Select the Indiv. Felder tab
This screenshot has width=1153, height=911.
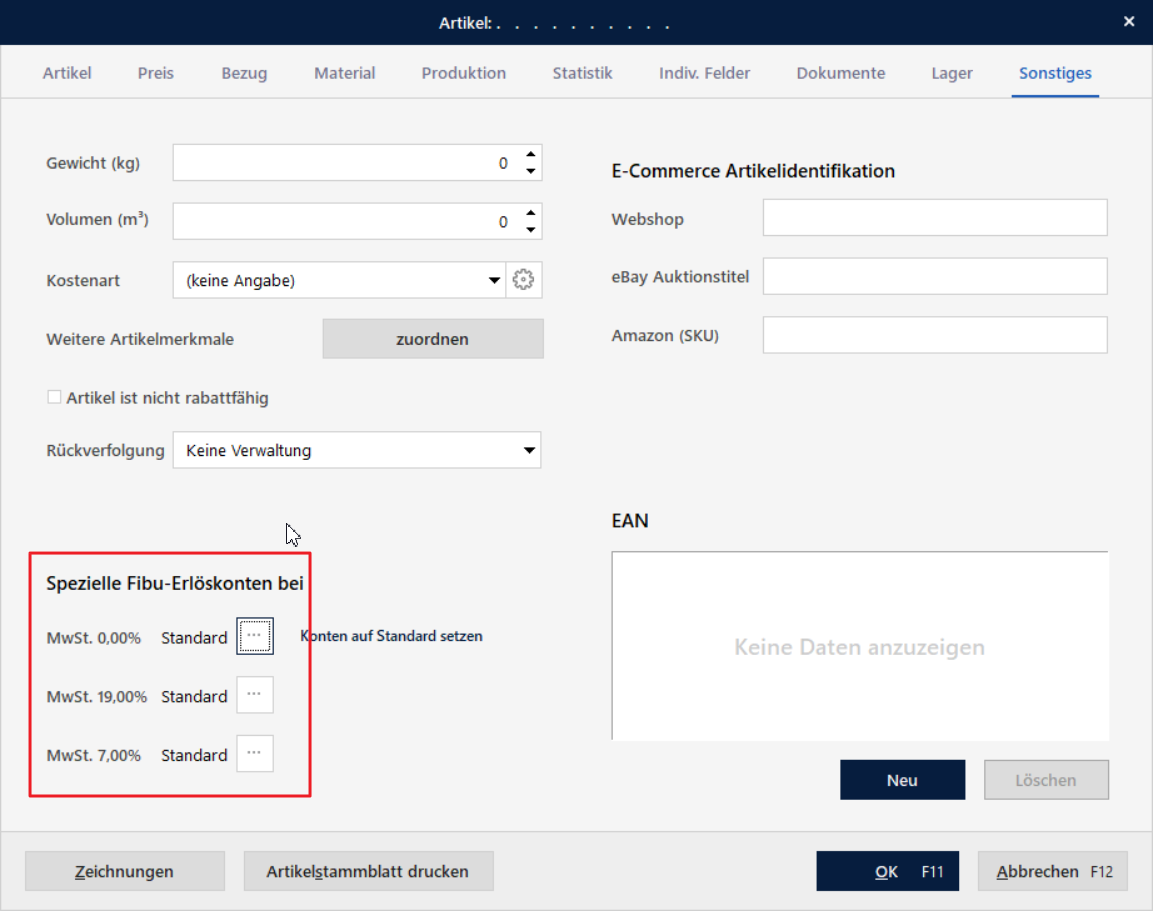(x=704, y=73)
